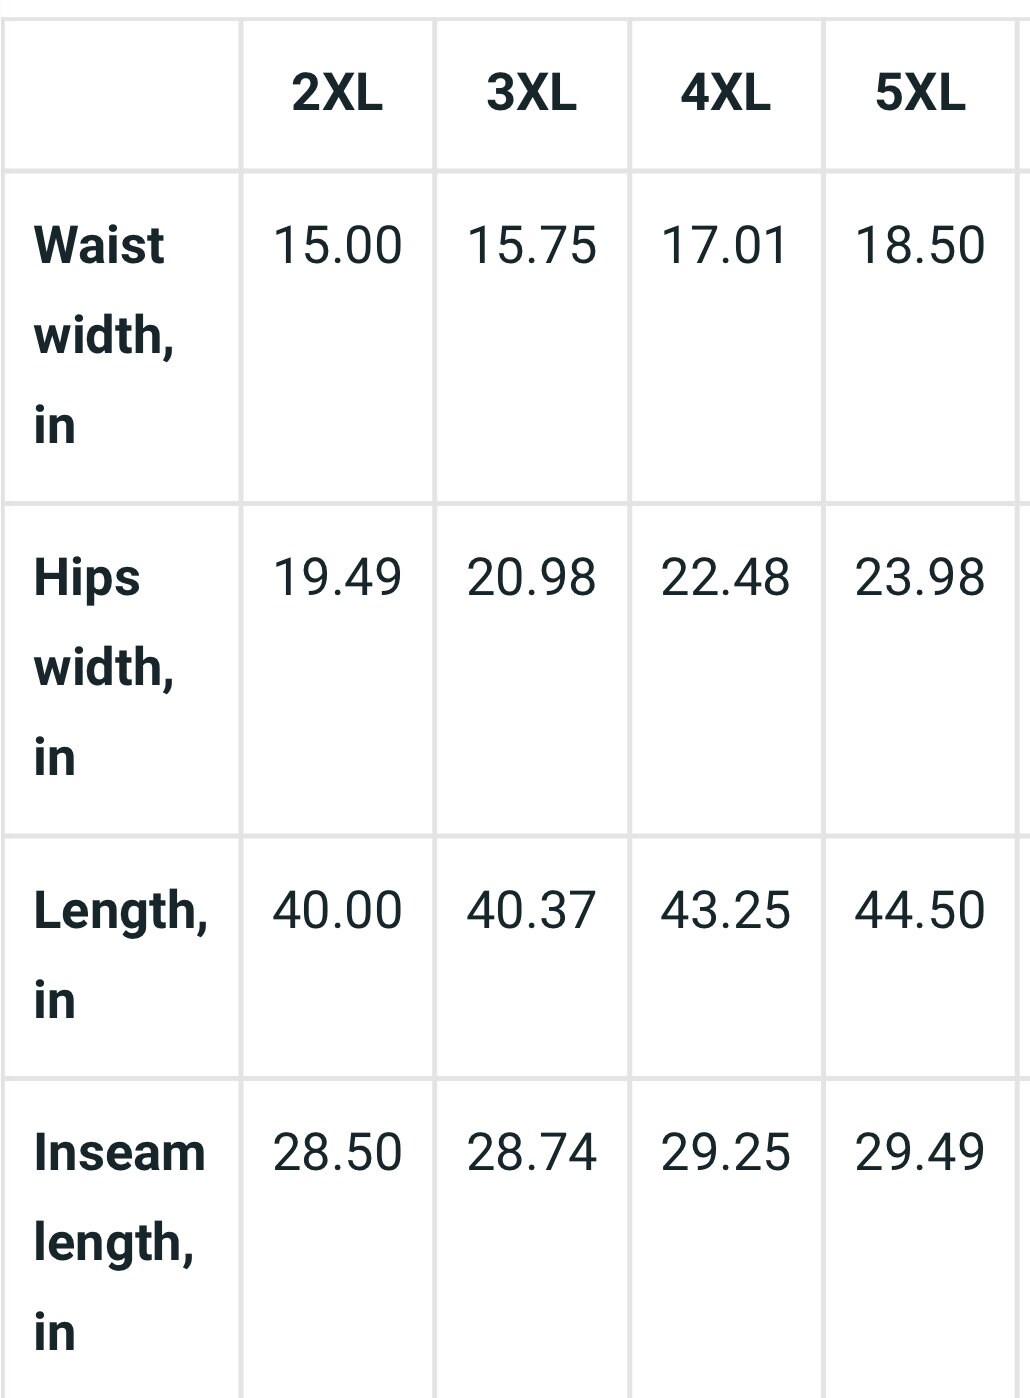The width and height of the screenshot is (1030, 1398).
Task: Click the Length row label
Action: pos(121,954)
